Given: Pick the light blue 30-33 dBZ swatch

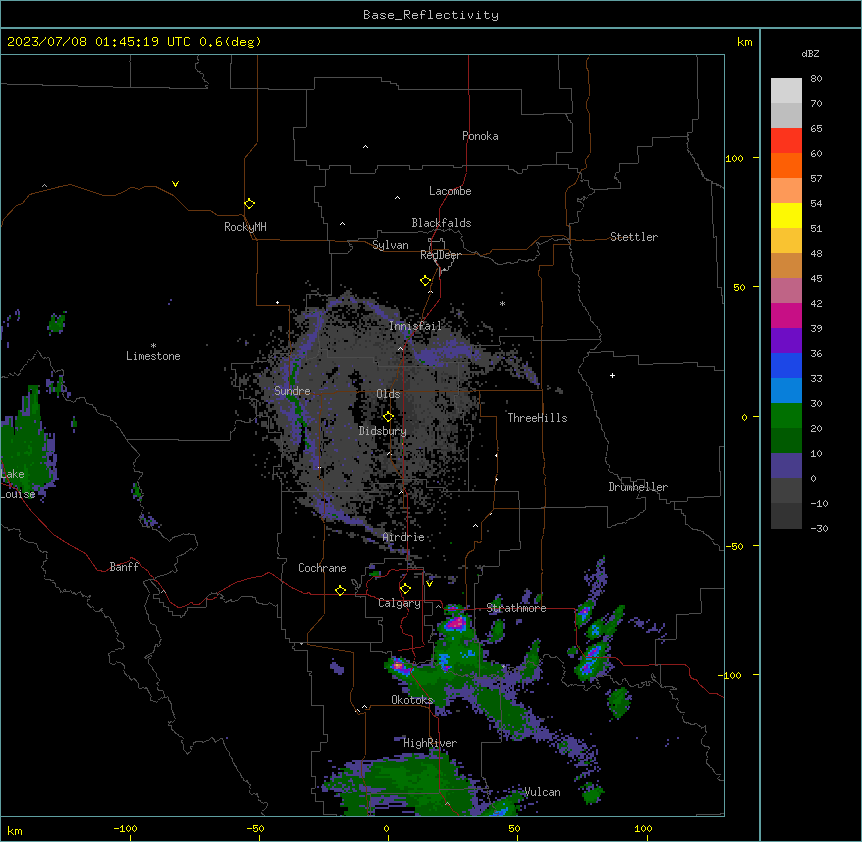Looking at the screenshot, I should 786,391.
